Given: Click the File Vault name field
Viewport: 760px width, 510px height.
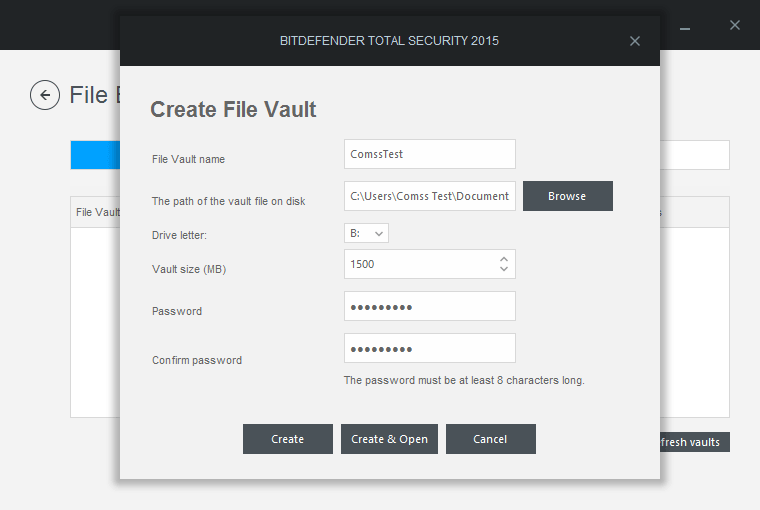Looking at the screenshot, I should (429, 154).
